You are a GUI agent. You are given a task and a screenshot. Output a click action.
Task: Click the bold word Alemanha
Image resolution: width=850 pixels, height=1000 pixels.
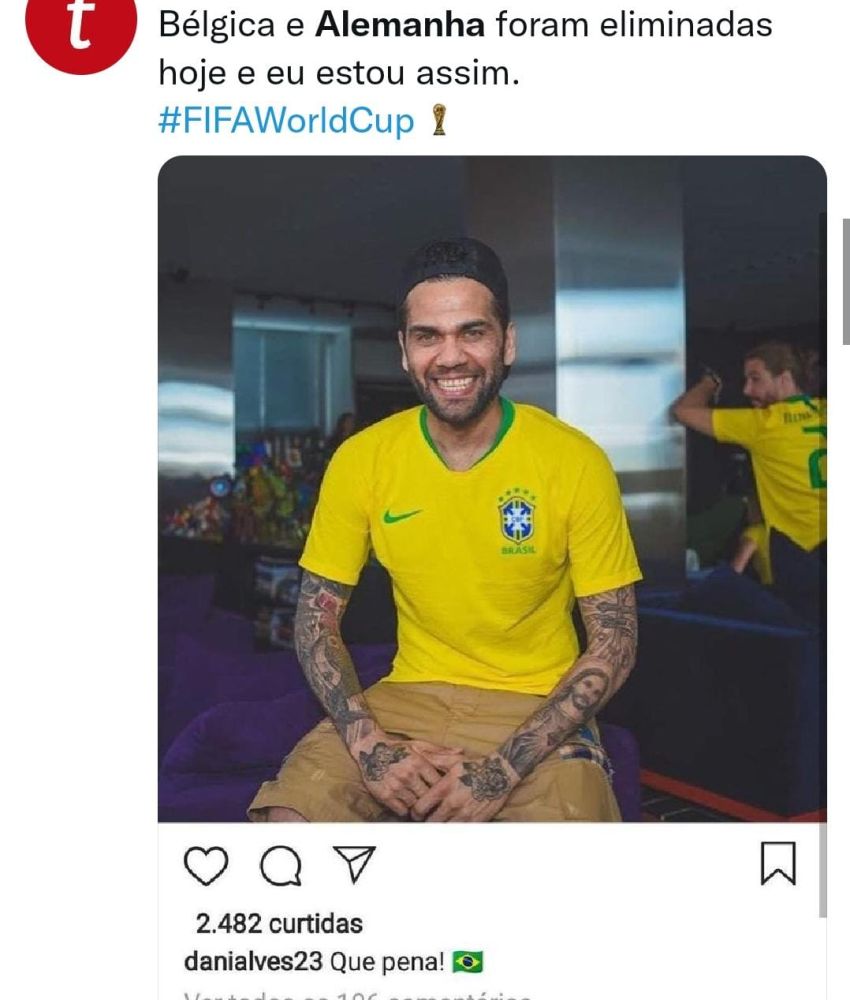coord(400,26)
